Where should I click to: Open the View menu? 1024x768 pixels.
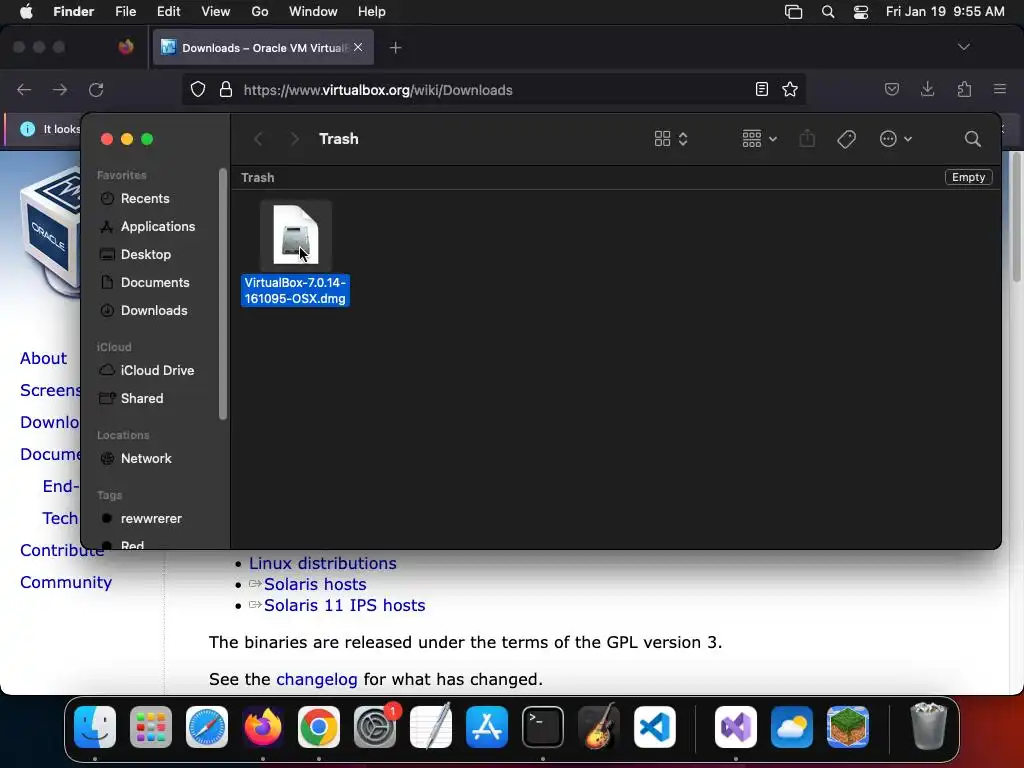point(216,12)
